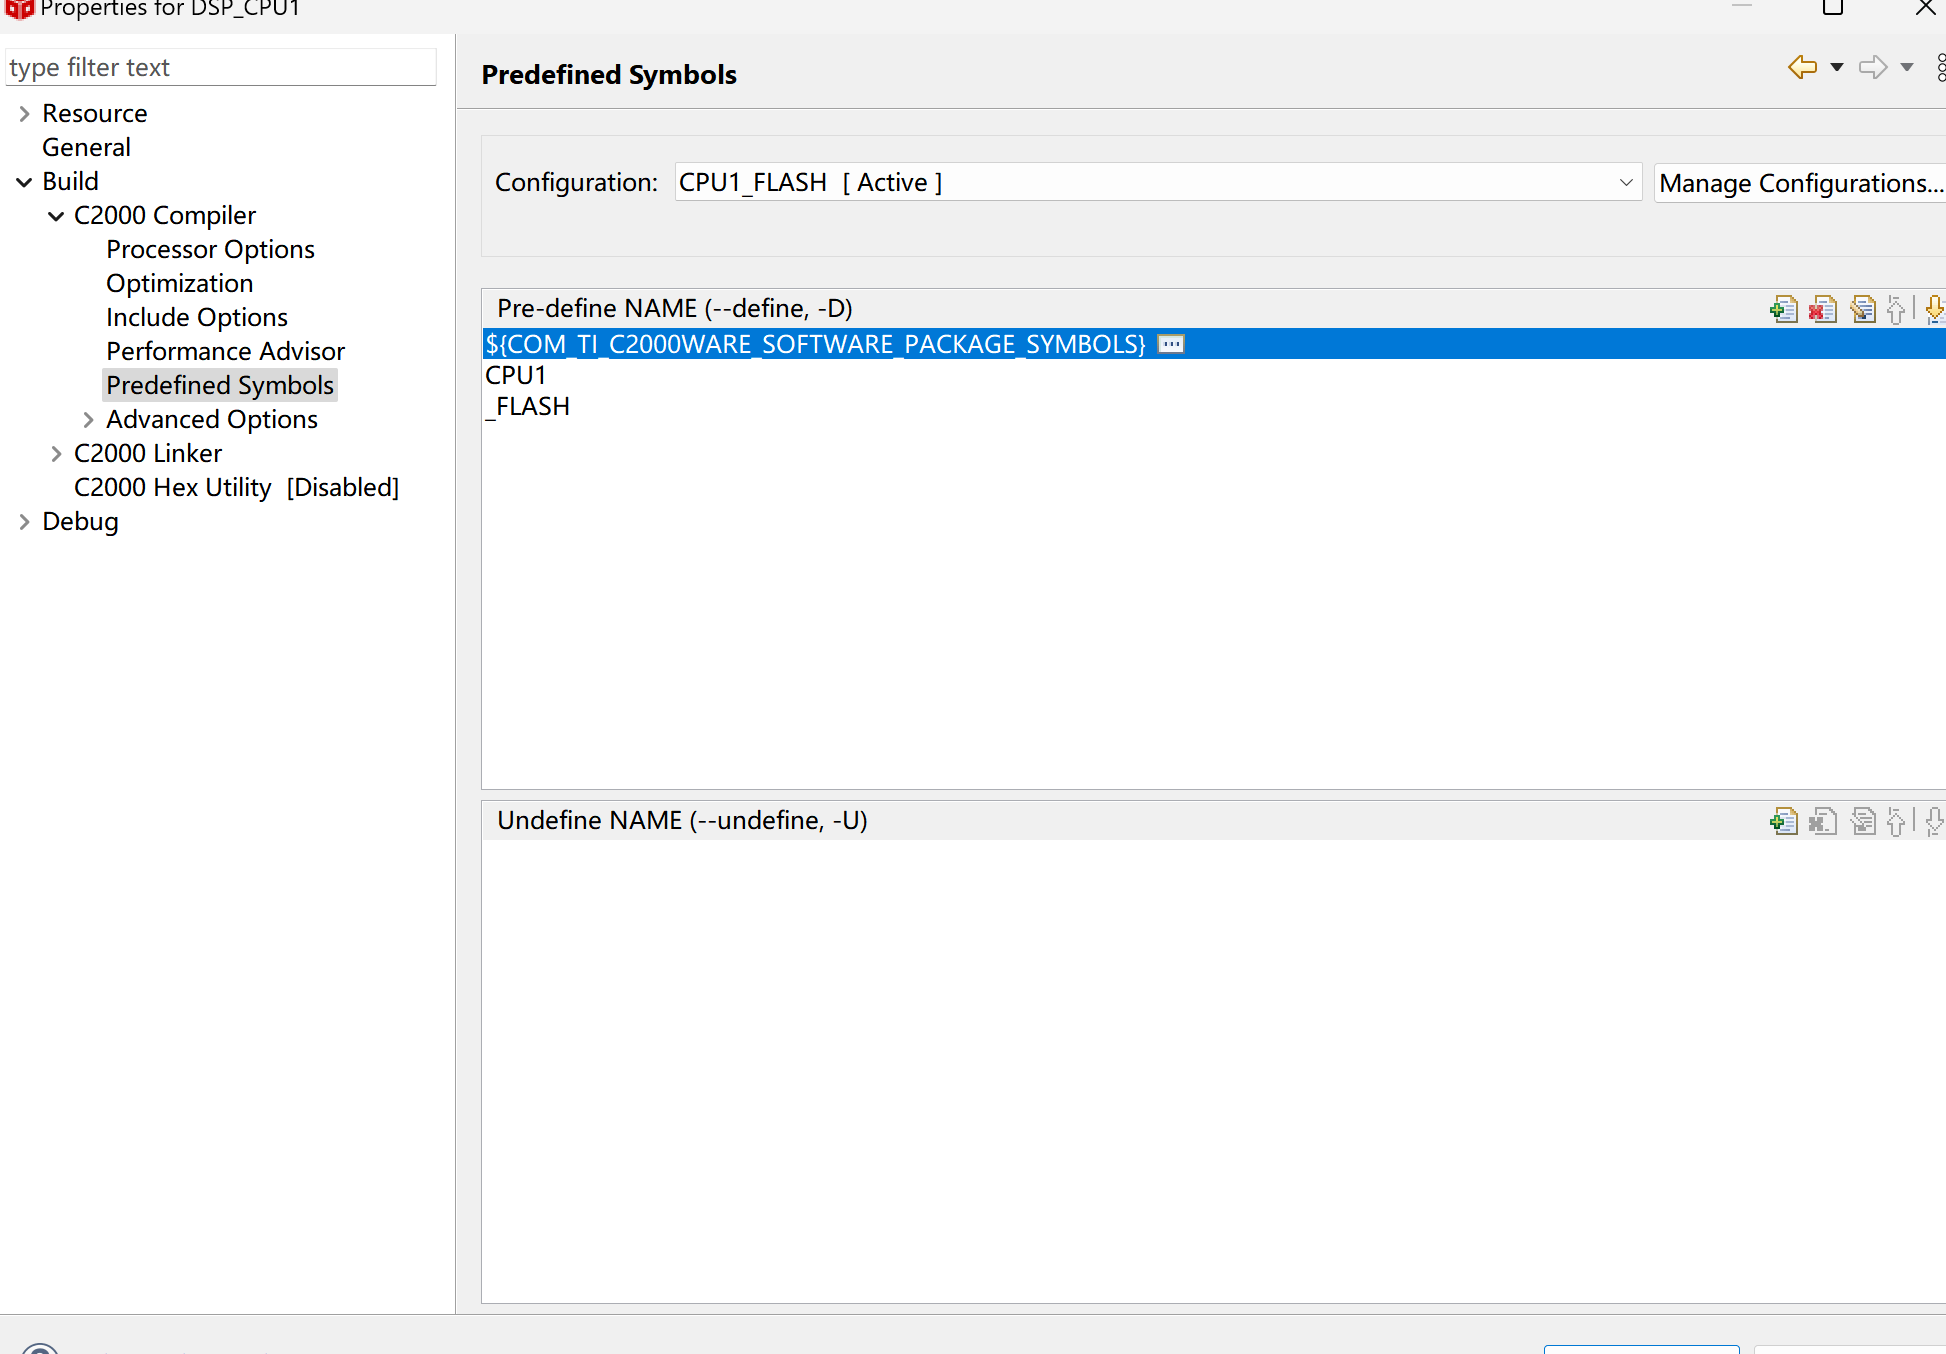Viewport: 1946px width, 1354px height.
Task: Click the yellow Back navigation arrow
Action: click(1802, 67)
